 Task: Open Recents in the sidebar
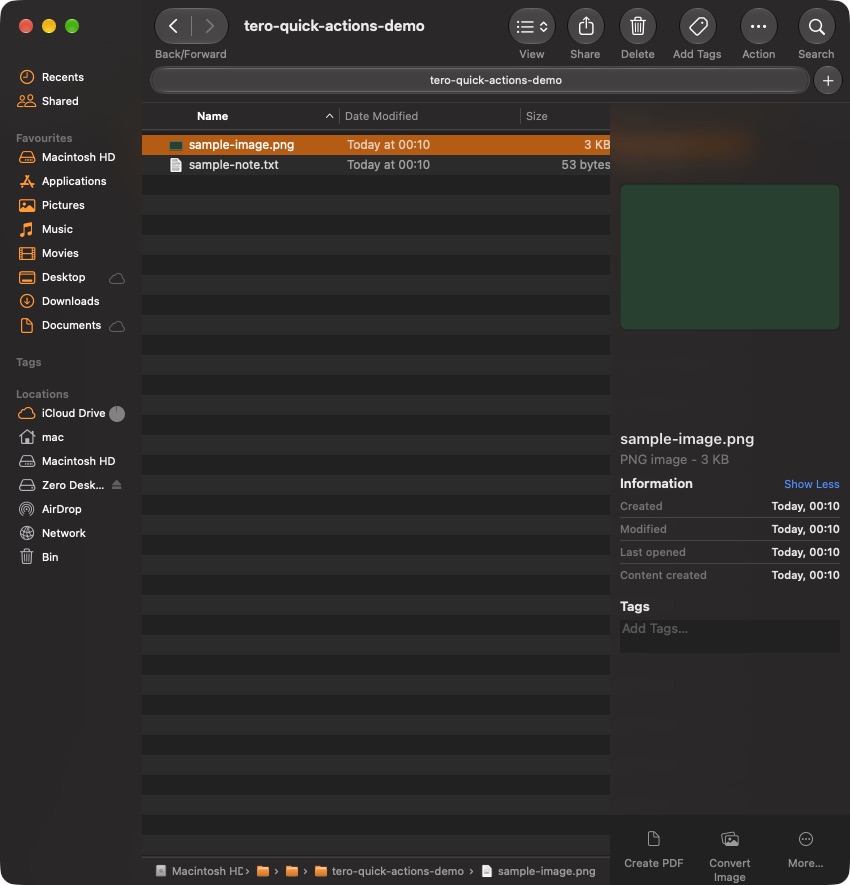[62, 77]
